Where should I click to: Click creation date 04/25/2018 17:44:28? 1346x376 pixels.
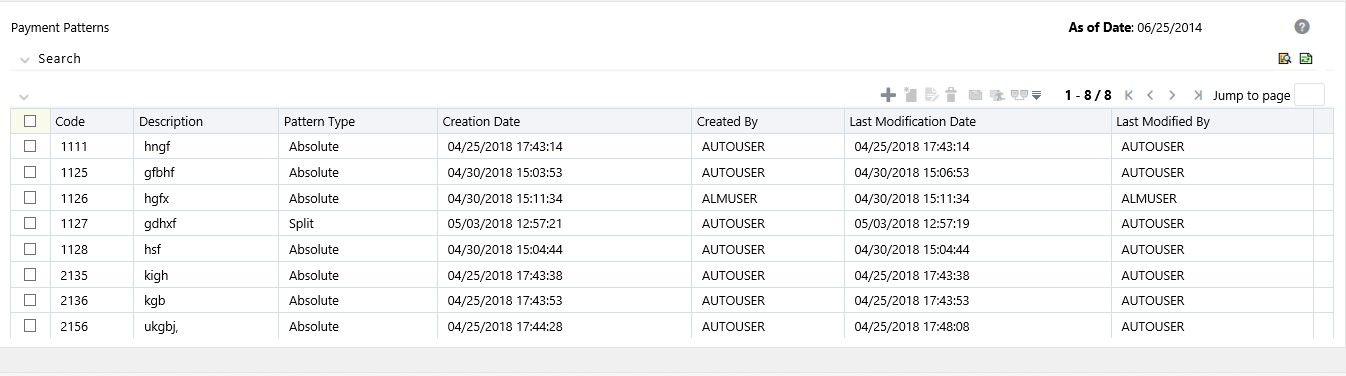point(505,326)
